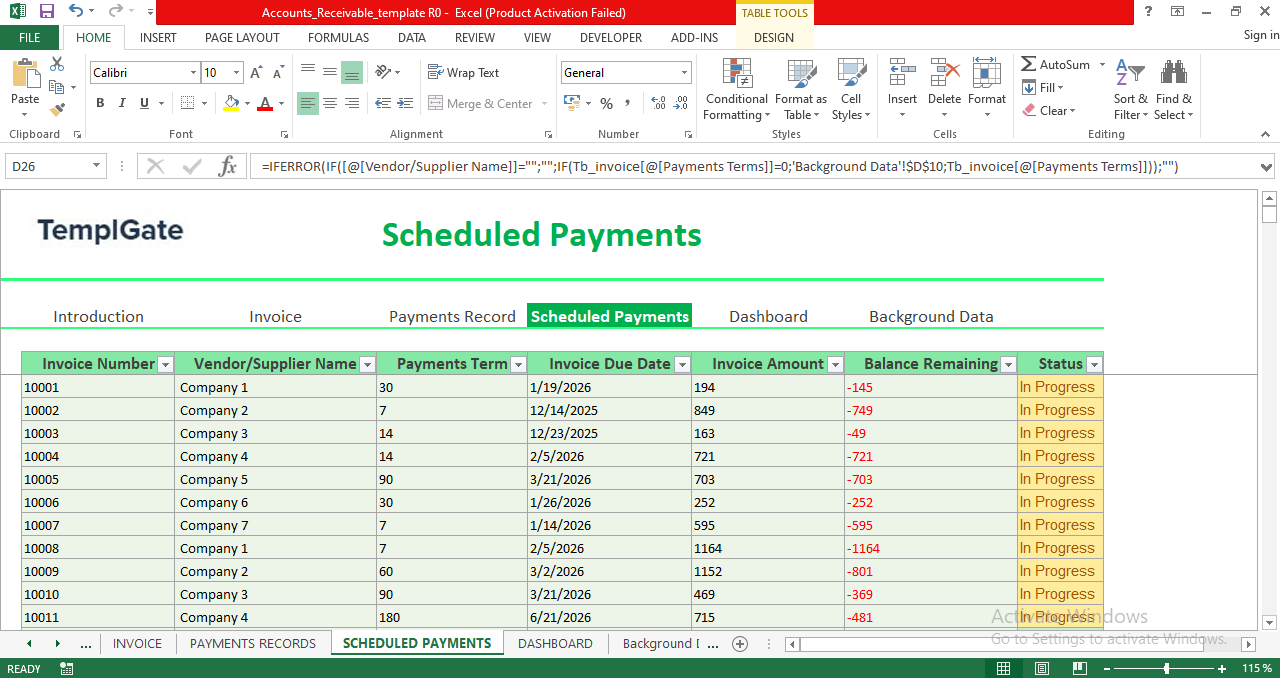Decrease font size with the smaller A icon

click(x=277, y=73)
